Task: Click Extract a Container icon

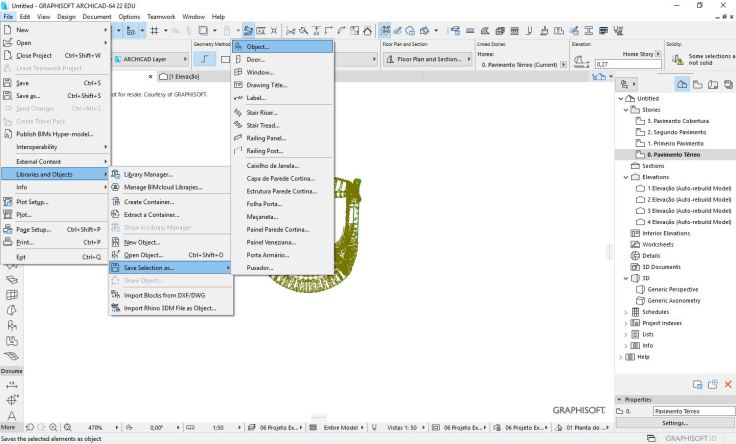Action: pos(115,214)
